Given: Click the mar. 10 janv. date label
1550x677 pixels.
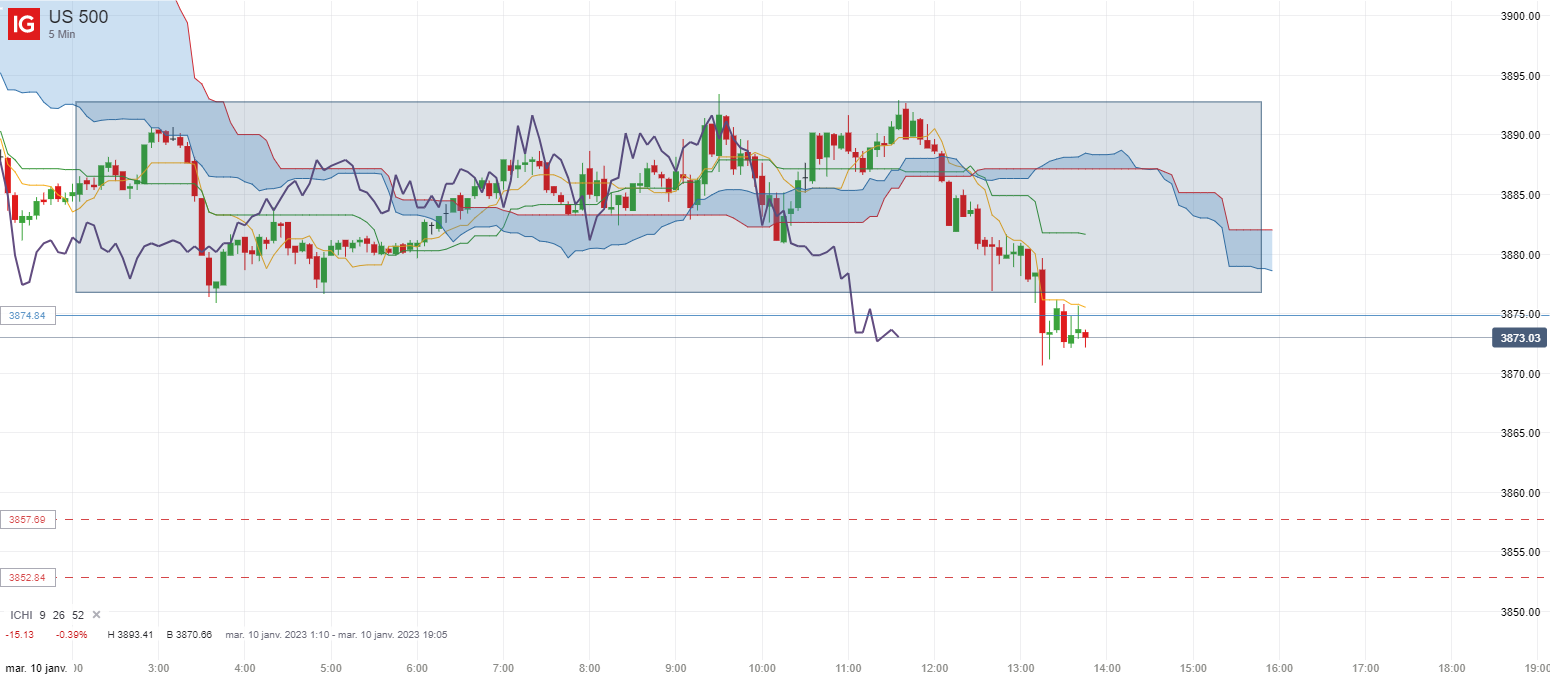Looking at the screenshot, I should pyautogui.click(x=36, y=668).
